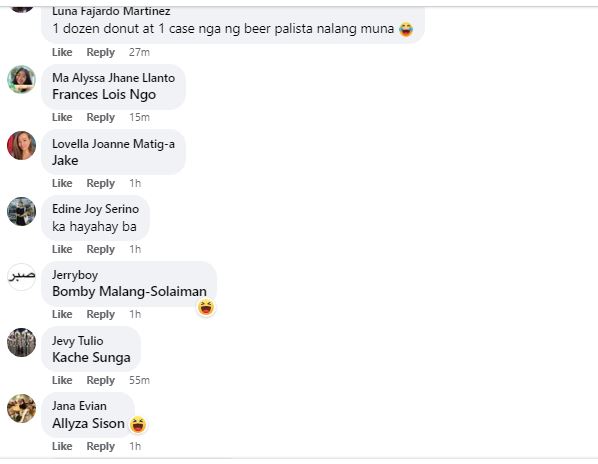Viewport: 598px width, 464px height.
Task: Open tagged profile Allyza Sison
Action: (x=88, y=424)
